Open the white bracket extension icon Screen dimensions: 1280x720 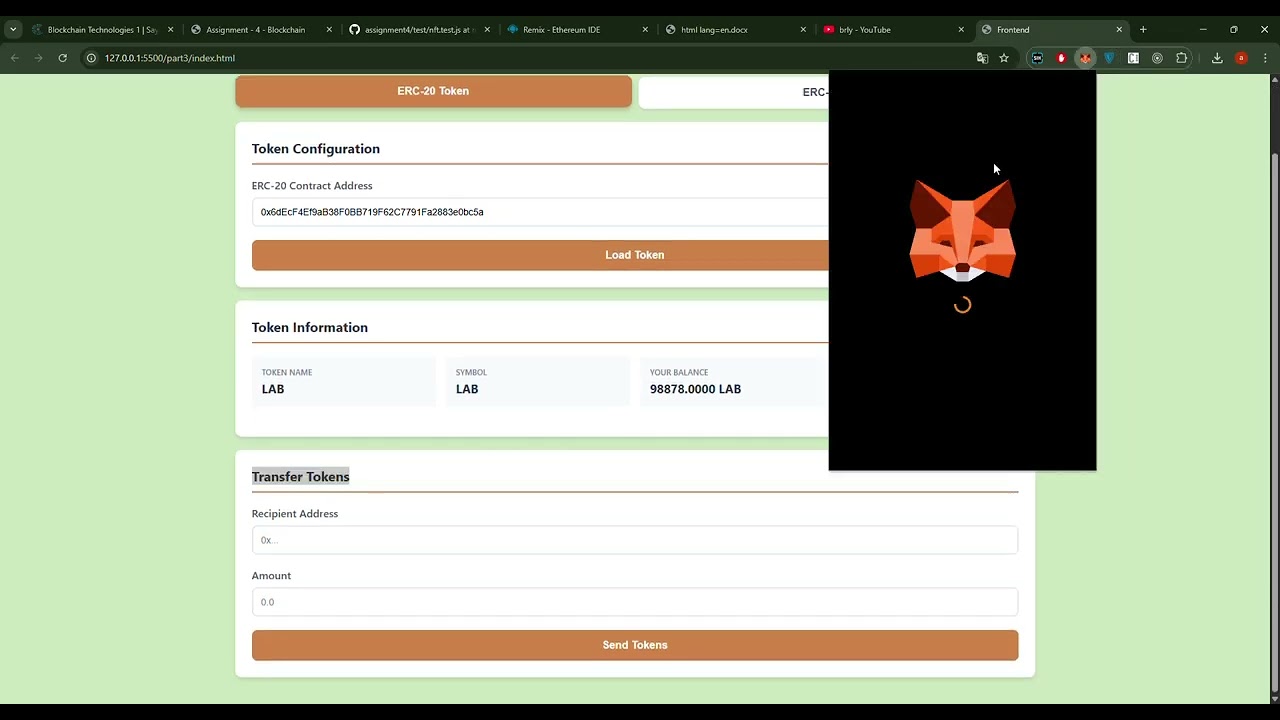tap(1133, 58)
